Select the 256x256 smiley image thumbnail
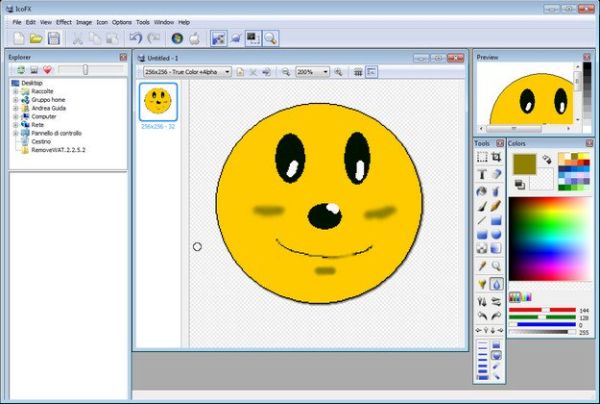The height and width of the screenshot is (404, 600). pos(157,100)
